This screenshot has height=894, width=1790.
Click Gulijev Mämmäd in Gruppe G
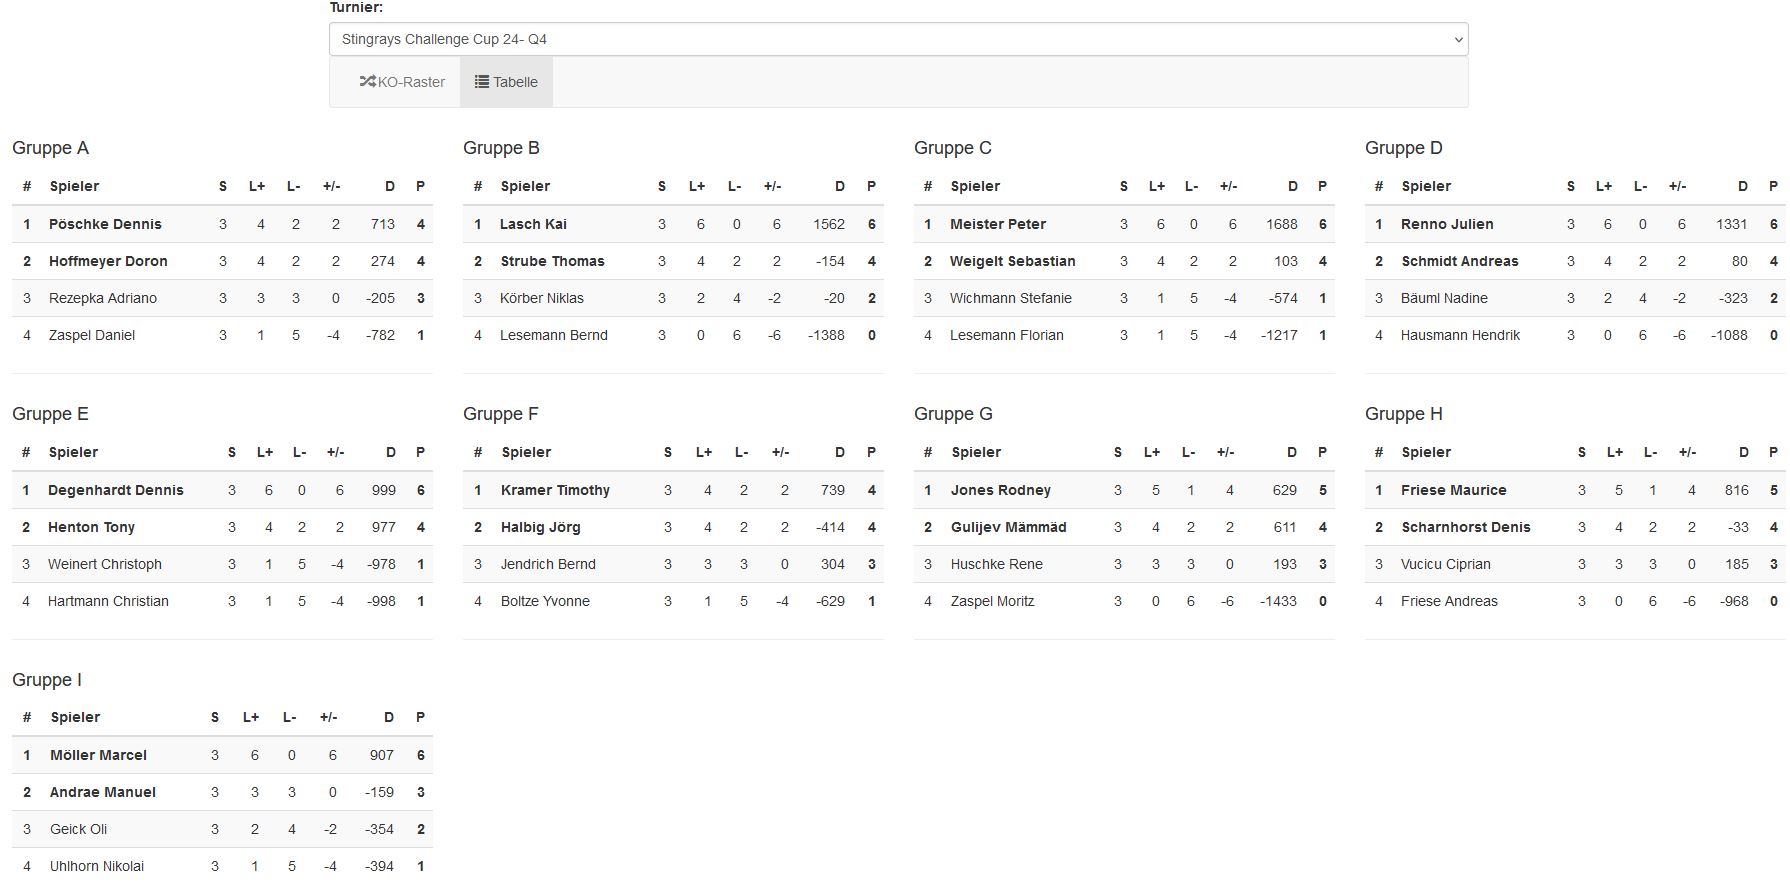point(1008,527)
